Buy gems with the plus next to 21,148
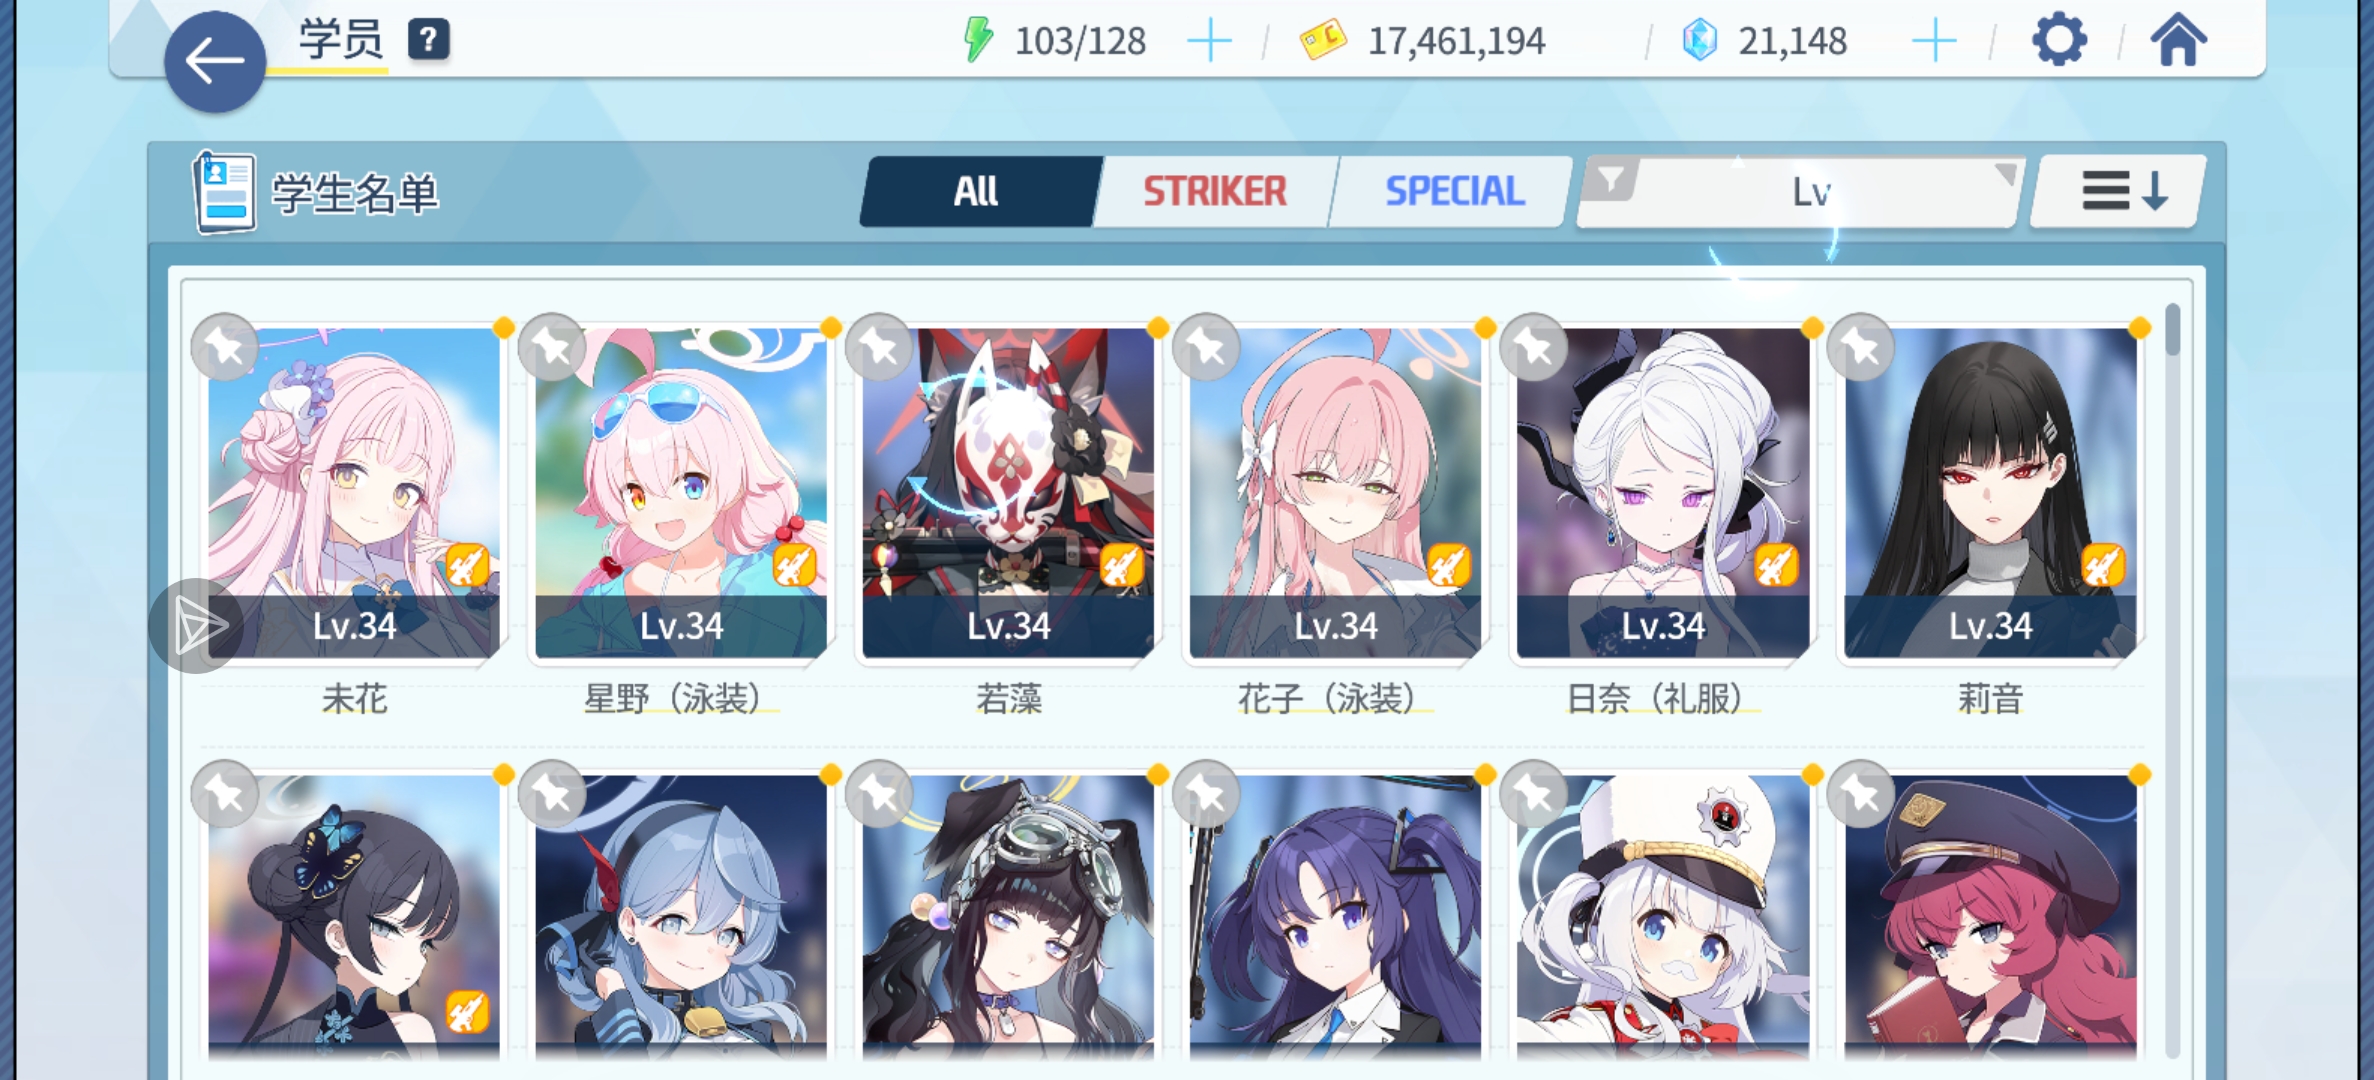 1934,41
